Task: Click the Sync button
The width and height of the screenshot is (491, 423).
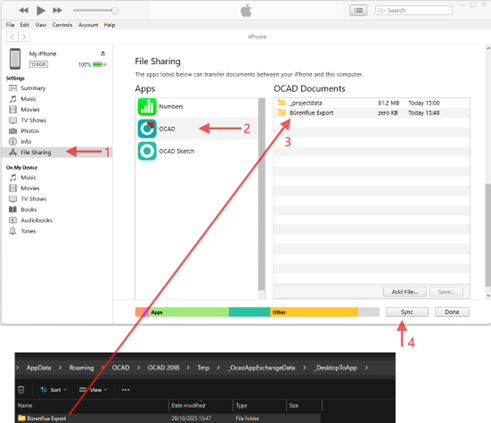Action: click(407, 312)
